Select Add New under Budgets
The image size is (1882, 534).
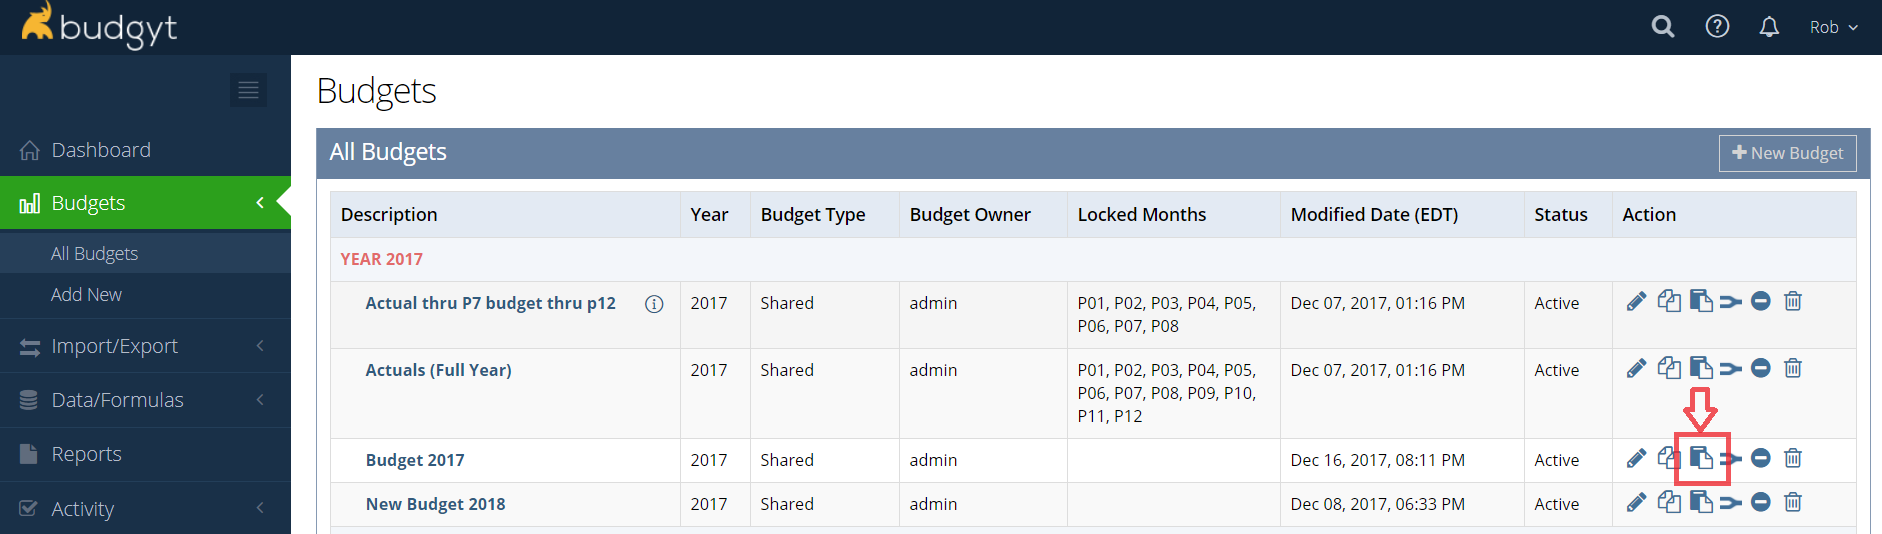(86, 295)
